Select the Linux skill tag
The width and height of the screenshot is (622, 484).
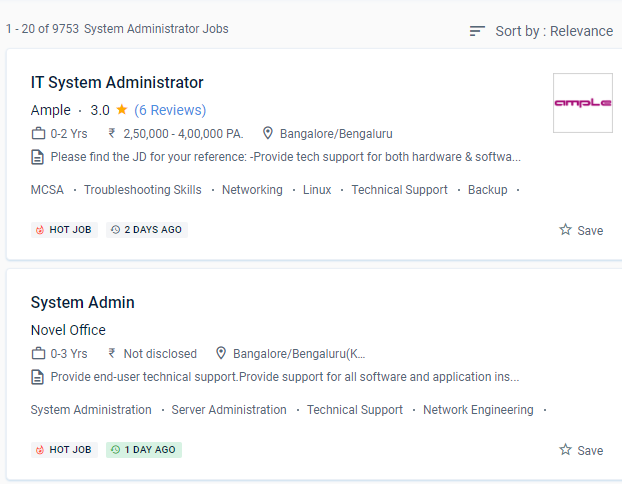317,190
